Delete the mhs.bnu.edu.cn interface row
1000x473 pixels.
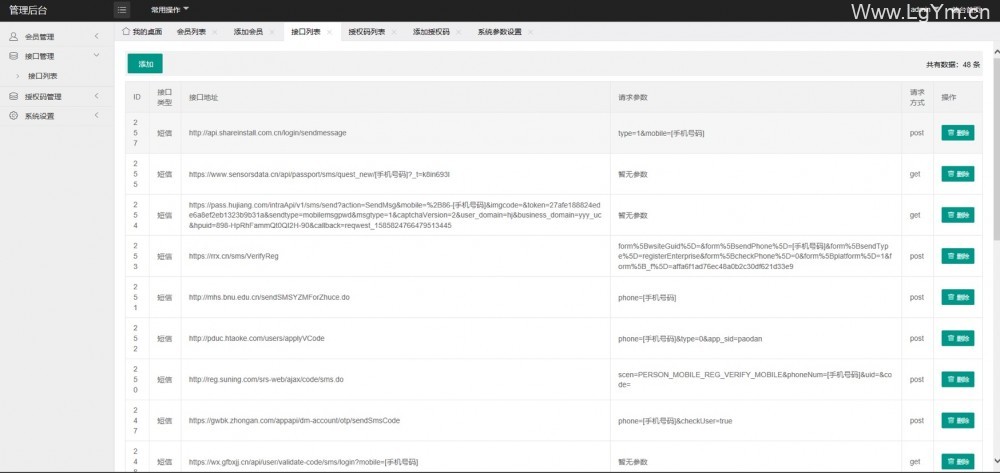pyautogui.click(x=958, y=297)
